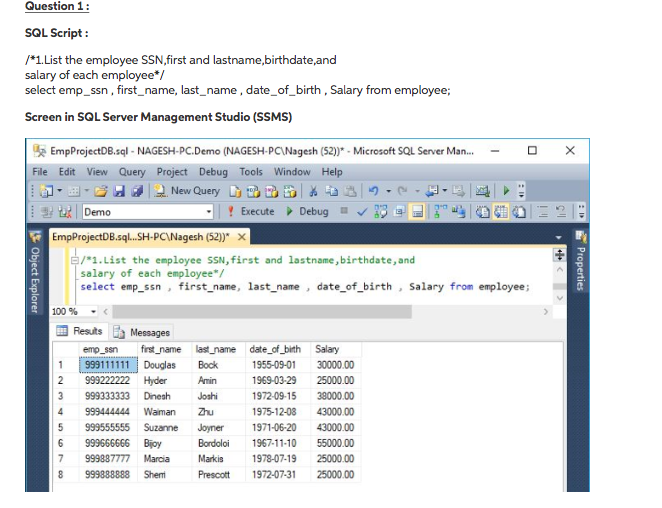The image size is (662, 508).
Task: Open the Help menu
Action: click(x=332, y=172)
